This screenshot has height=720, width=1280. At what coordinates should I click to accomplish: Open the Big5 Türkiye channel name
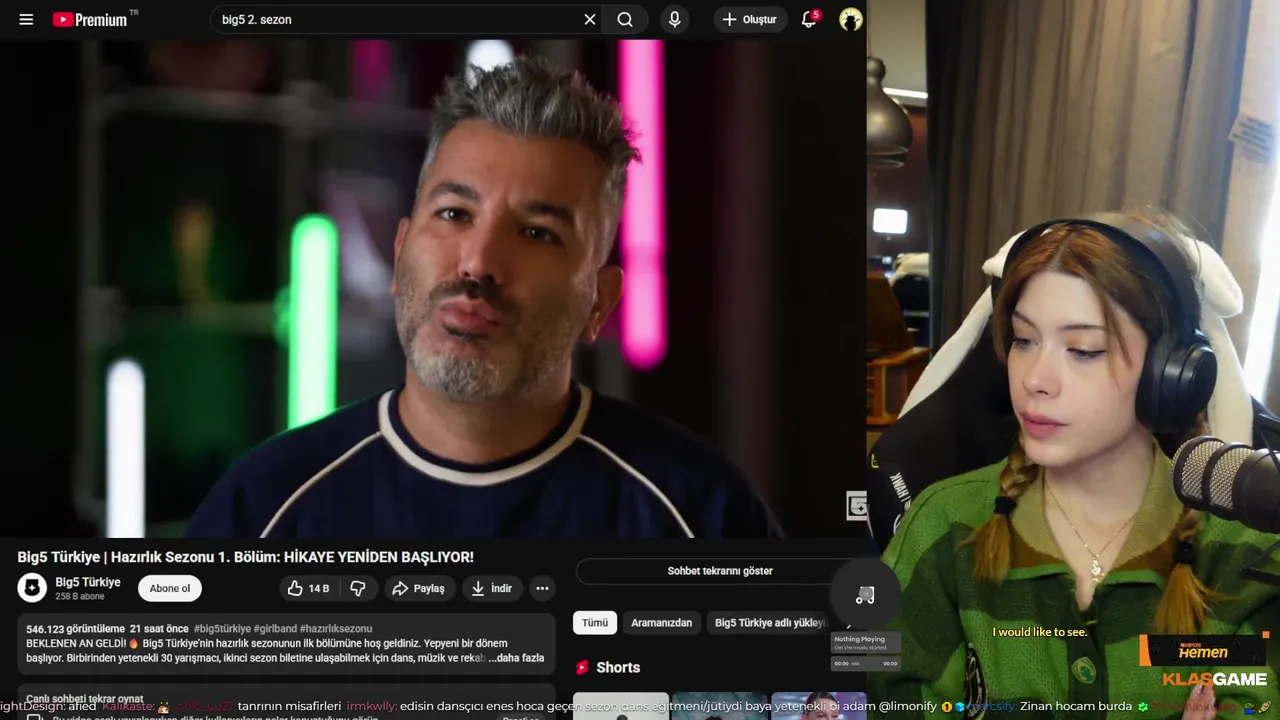[88, 582]
